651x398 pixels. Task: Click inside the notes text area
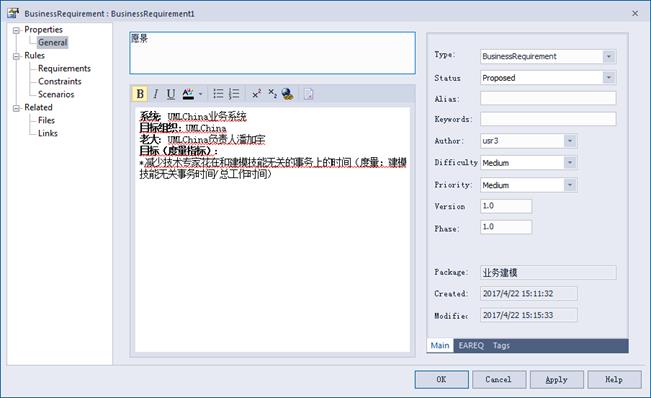coord(272,230)
